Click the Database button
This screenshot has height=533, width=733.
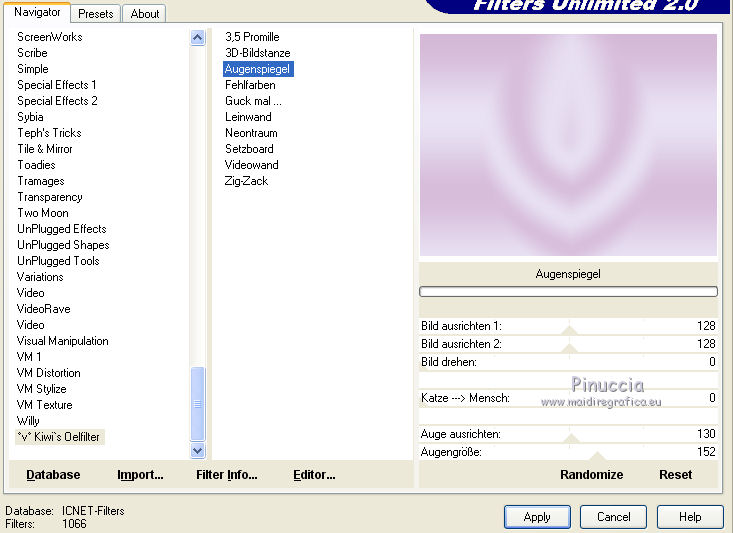click(x=53, y=475)
